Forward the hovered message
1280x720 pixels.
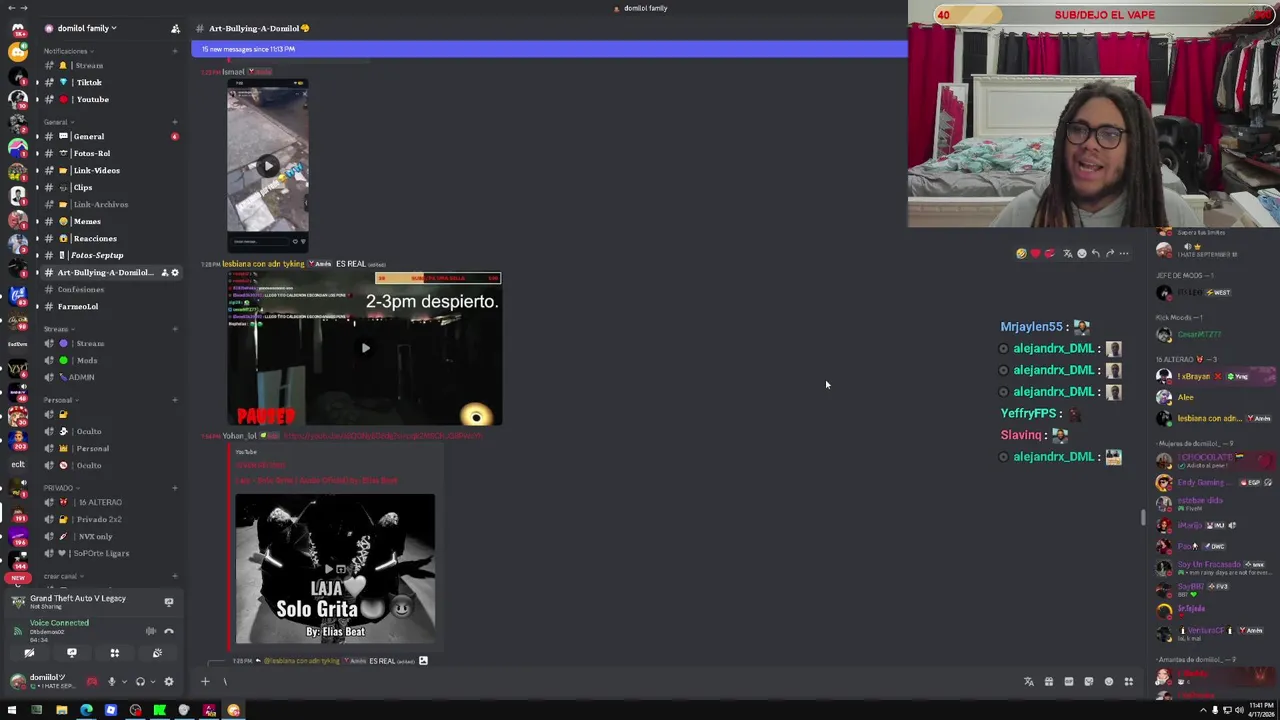pos(1109,254)
